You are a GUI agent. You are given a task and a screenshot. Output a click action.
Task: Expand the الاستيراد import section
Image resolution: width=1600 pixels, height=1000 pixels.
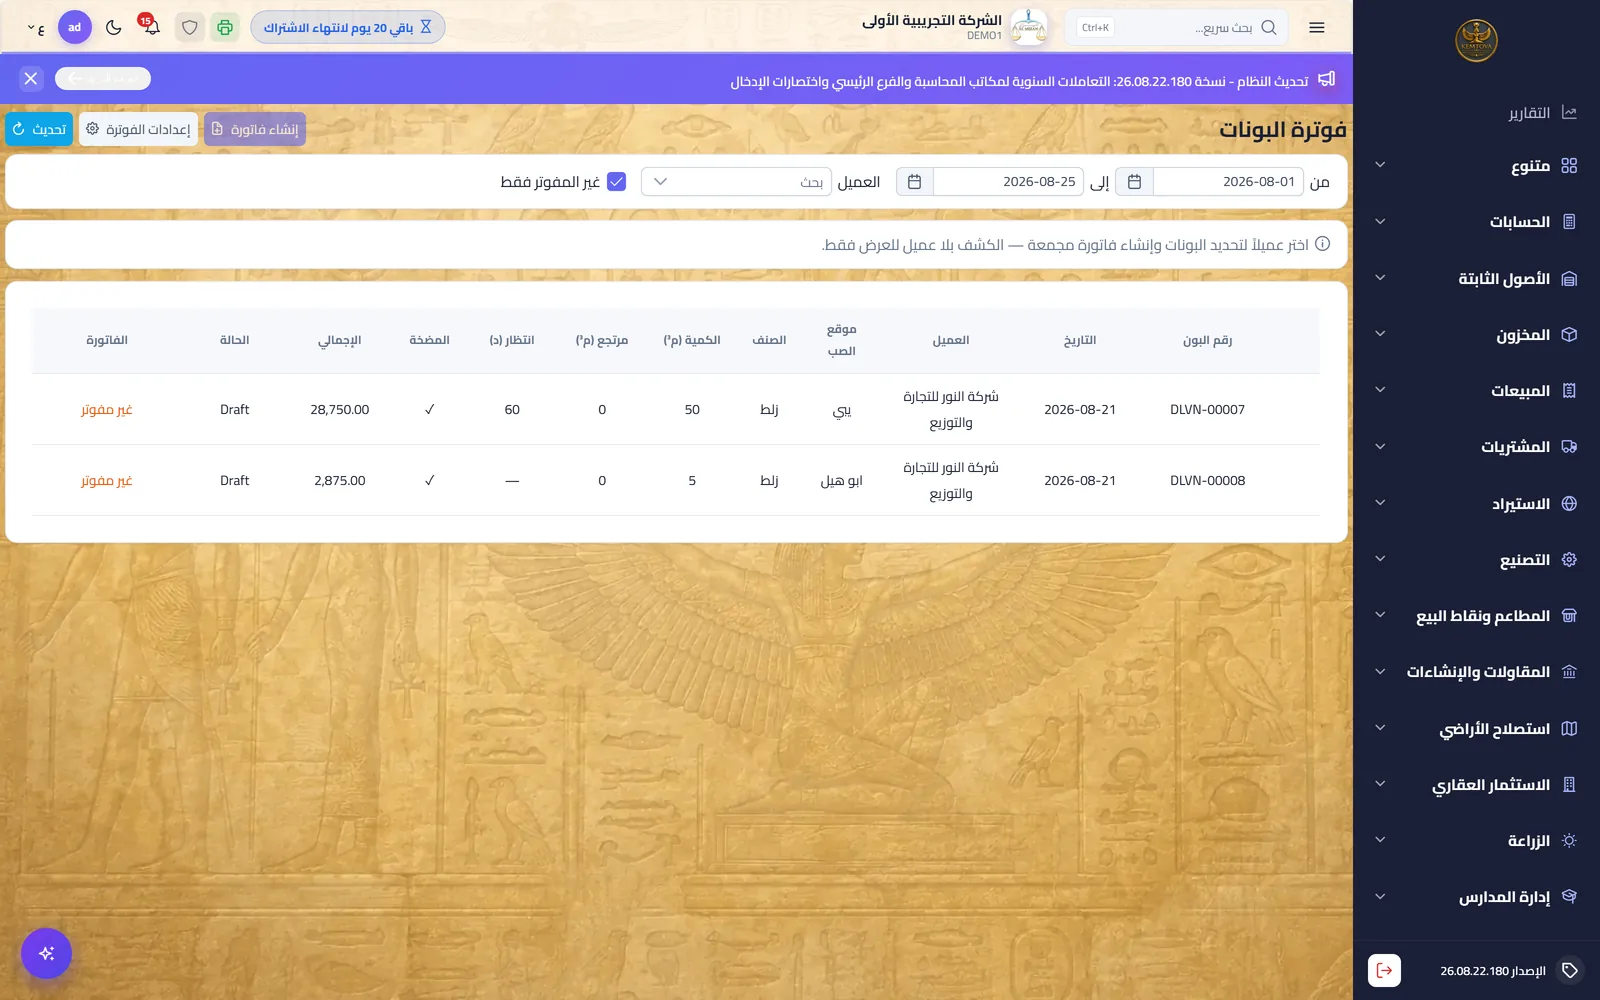pos(1477,504)
